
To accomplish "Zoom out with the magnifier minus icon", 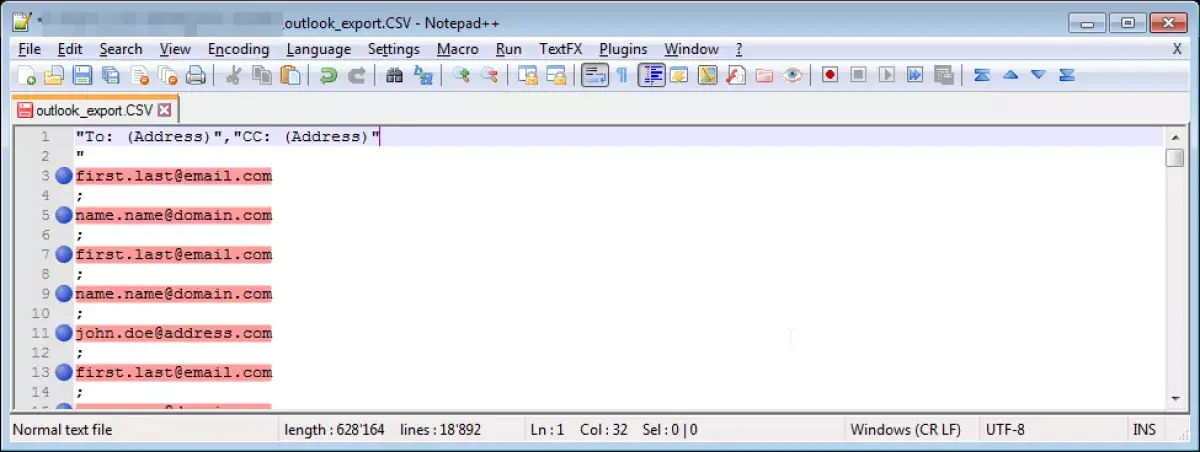I will tap(489, 75).
